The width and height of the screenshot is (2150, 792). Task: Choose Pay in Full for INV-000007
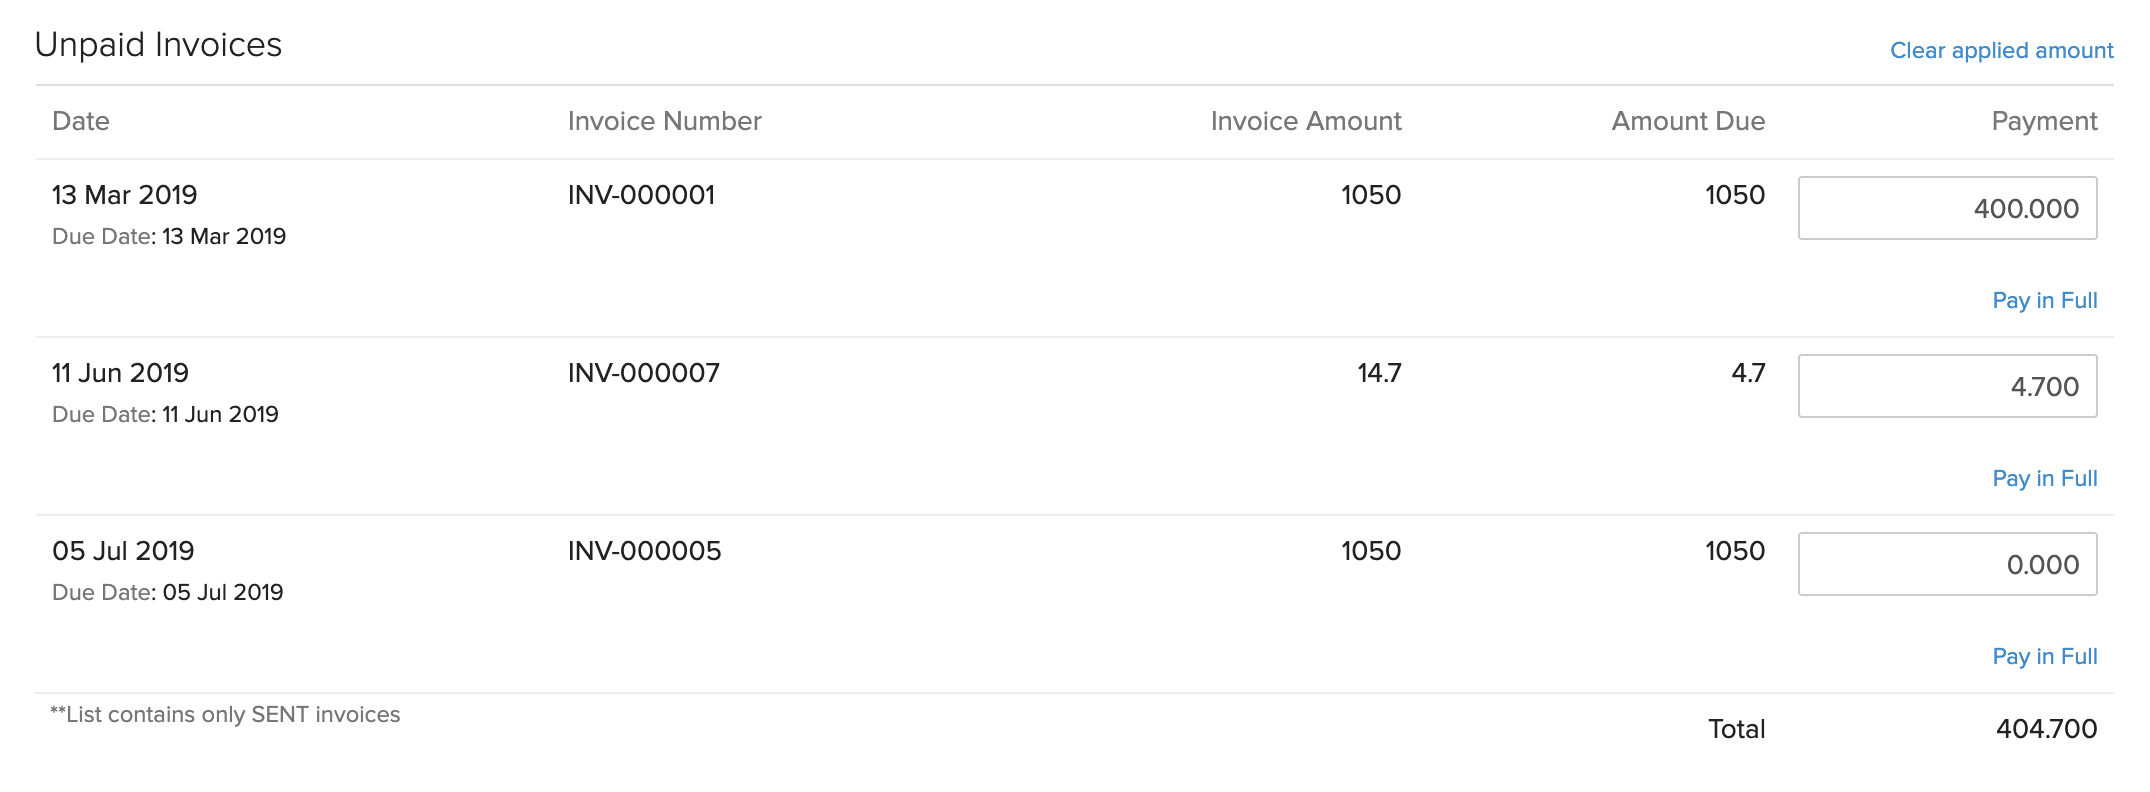pyautogui.click(x=2044, y=478)
